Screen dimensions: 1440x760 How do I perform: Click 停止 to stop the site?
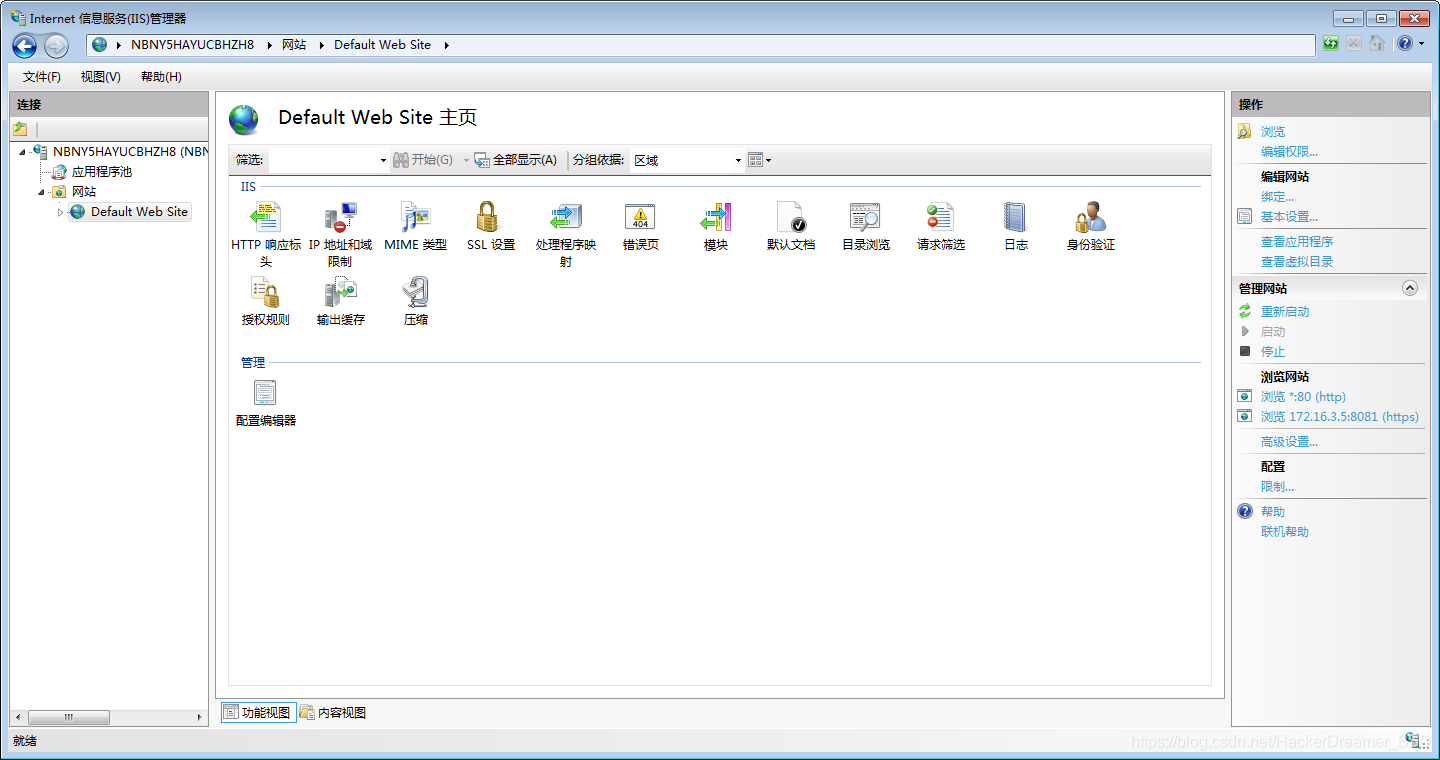1273,352
